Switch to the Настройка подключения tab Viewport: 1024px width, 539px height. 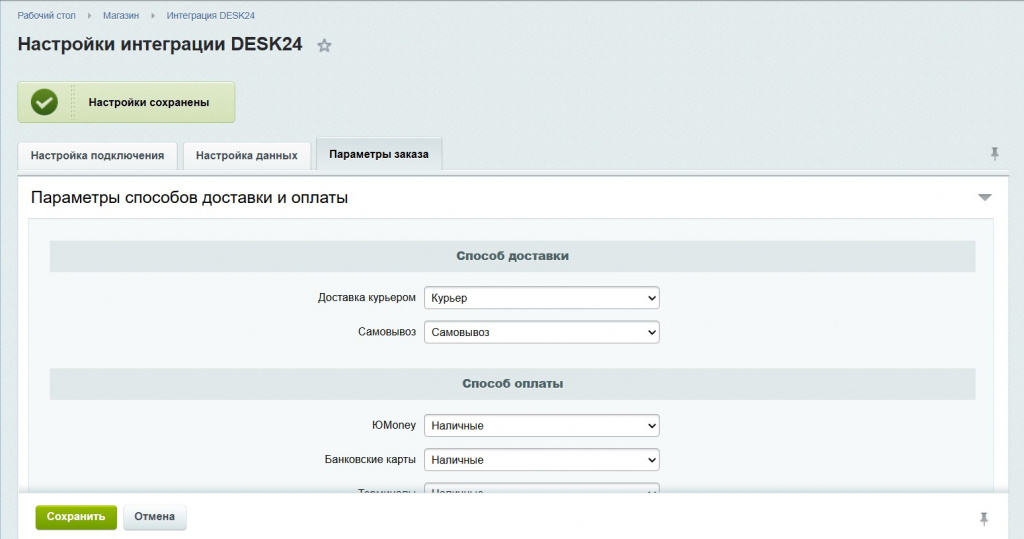97,156
